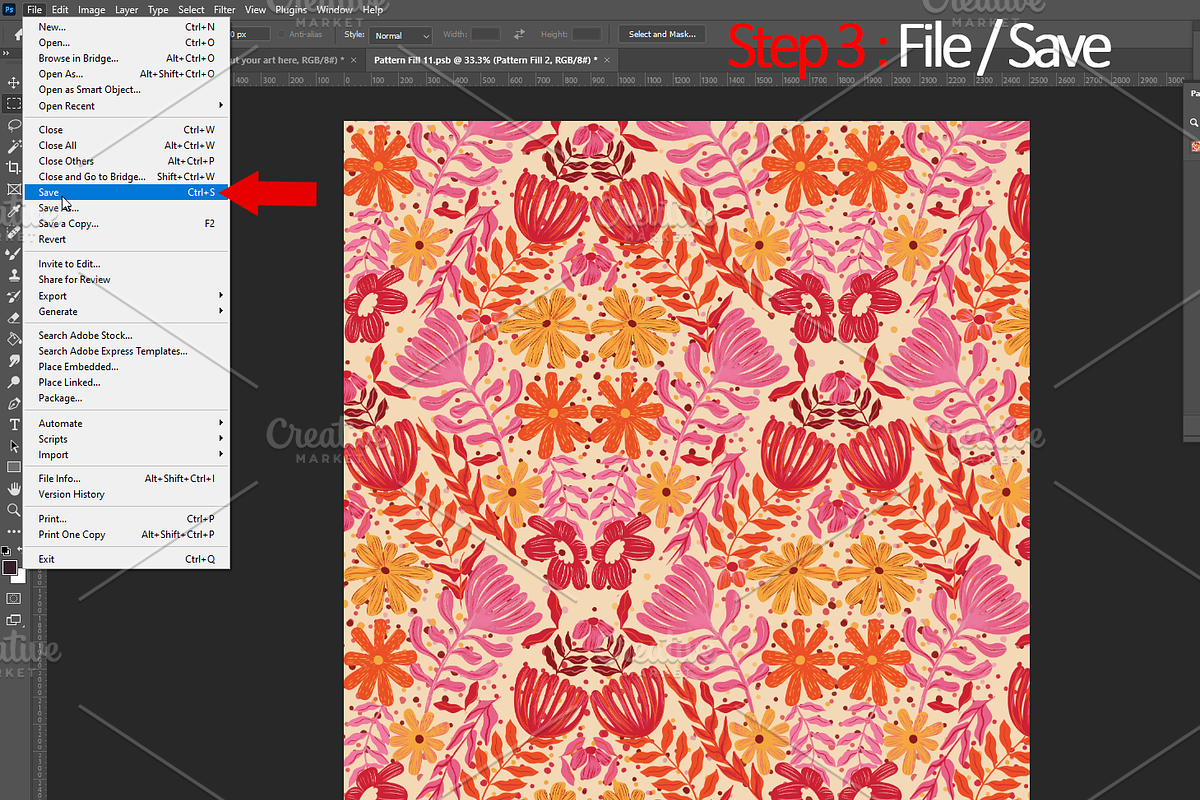Change screen mode icon
1200x800 pixels.
point(14,620)
